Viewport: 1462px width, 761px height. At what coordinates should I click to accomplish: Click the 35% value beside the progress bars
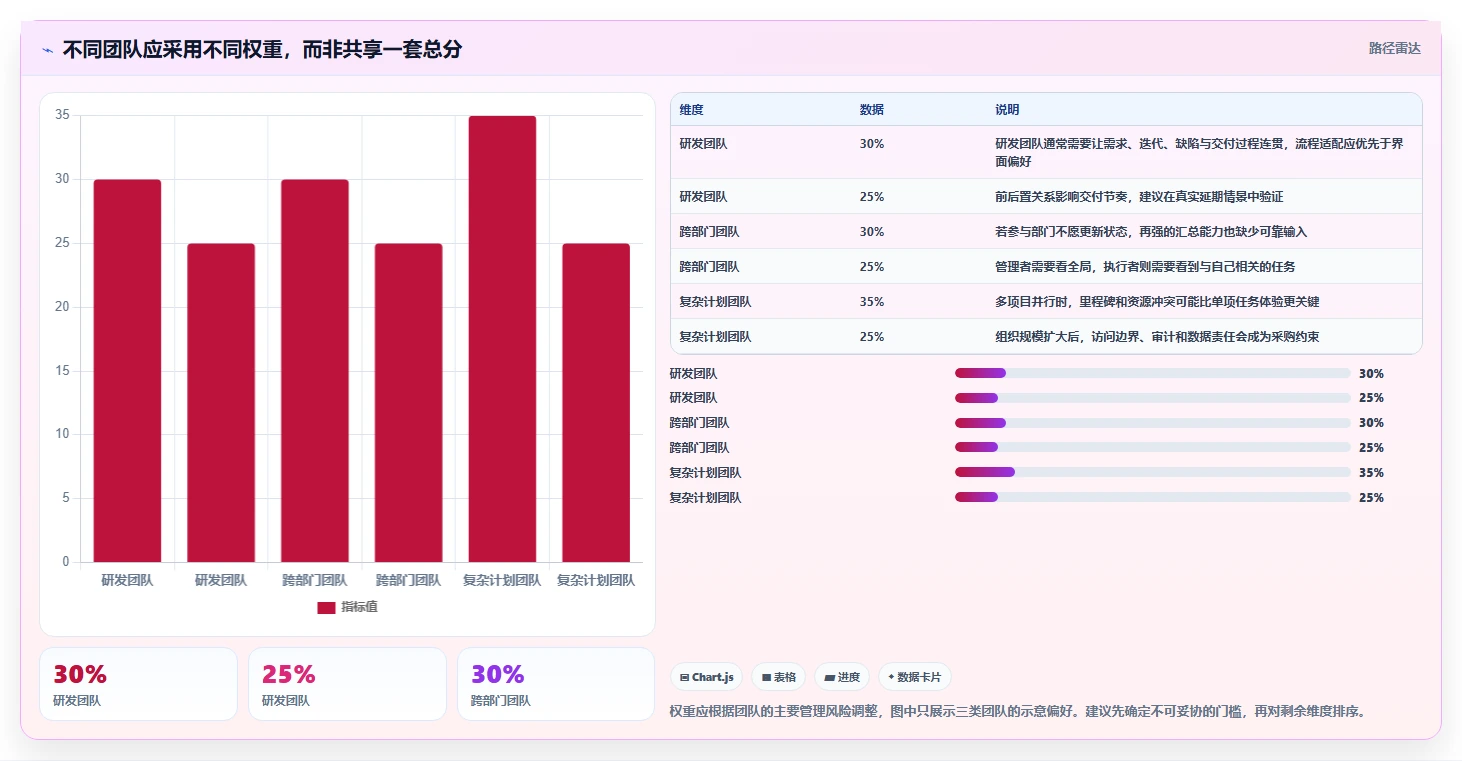1371,473
